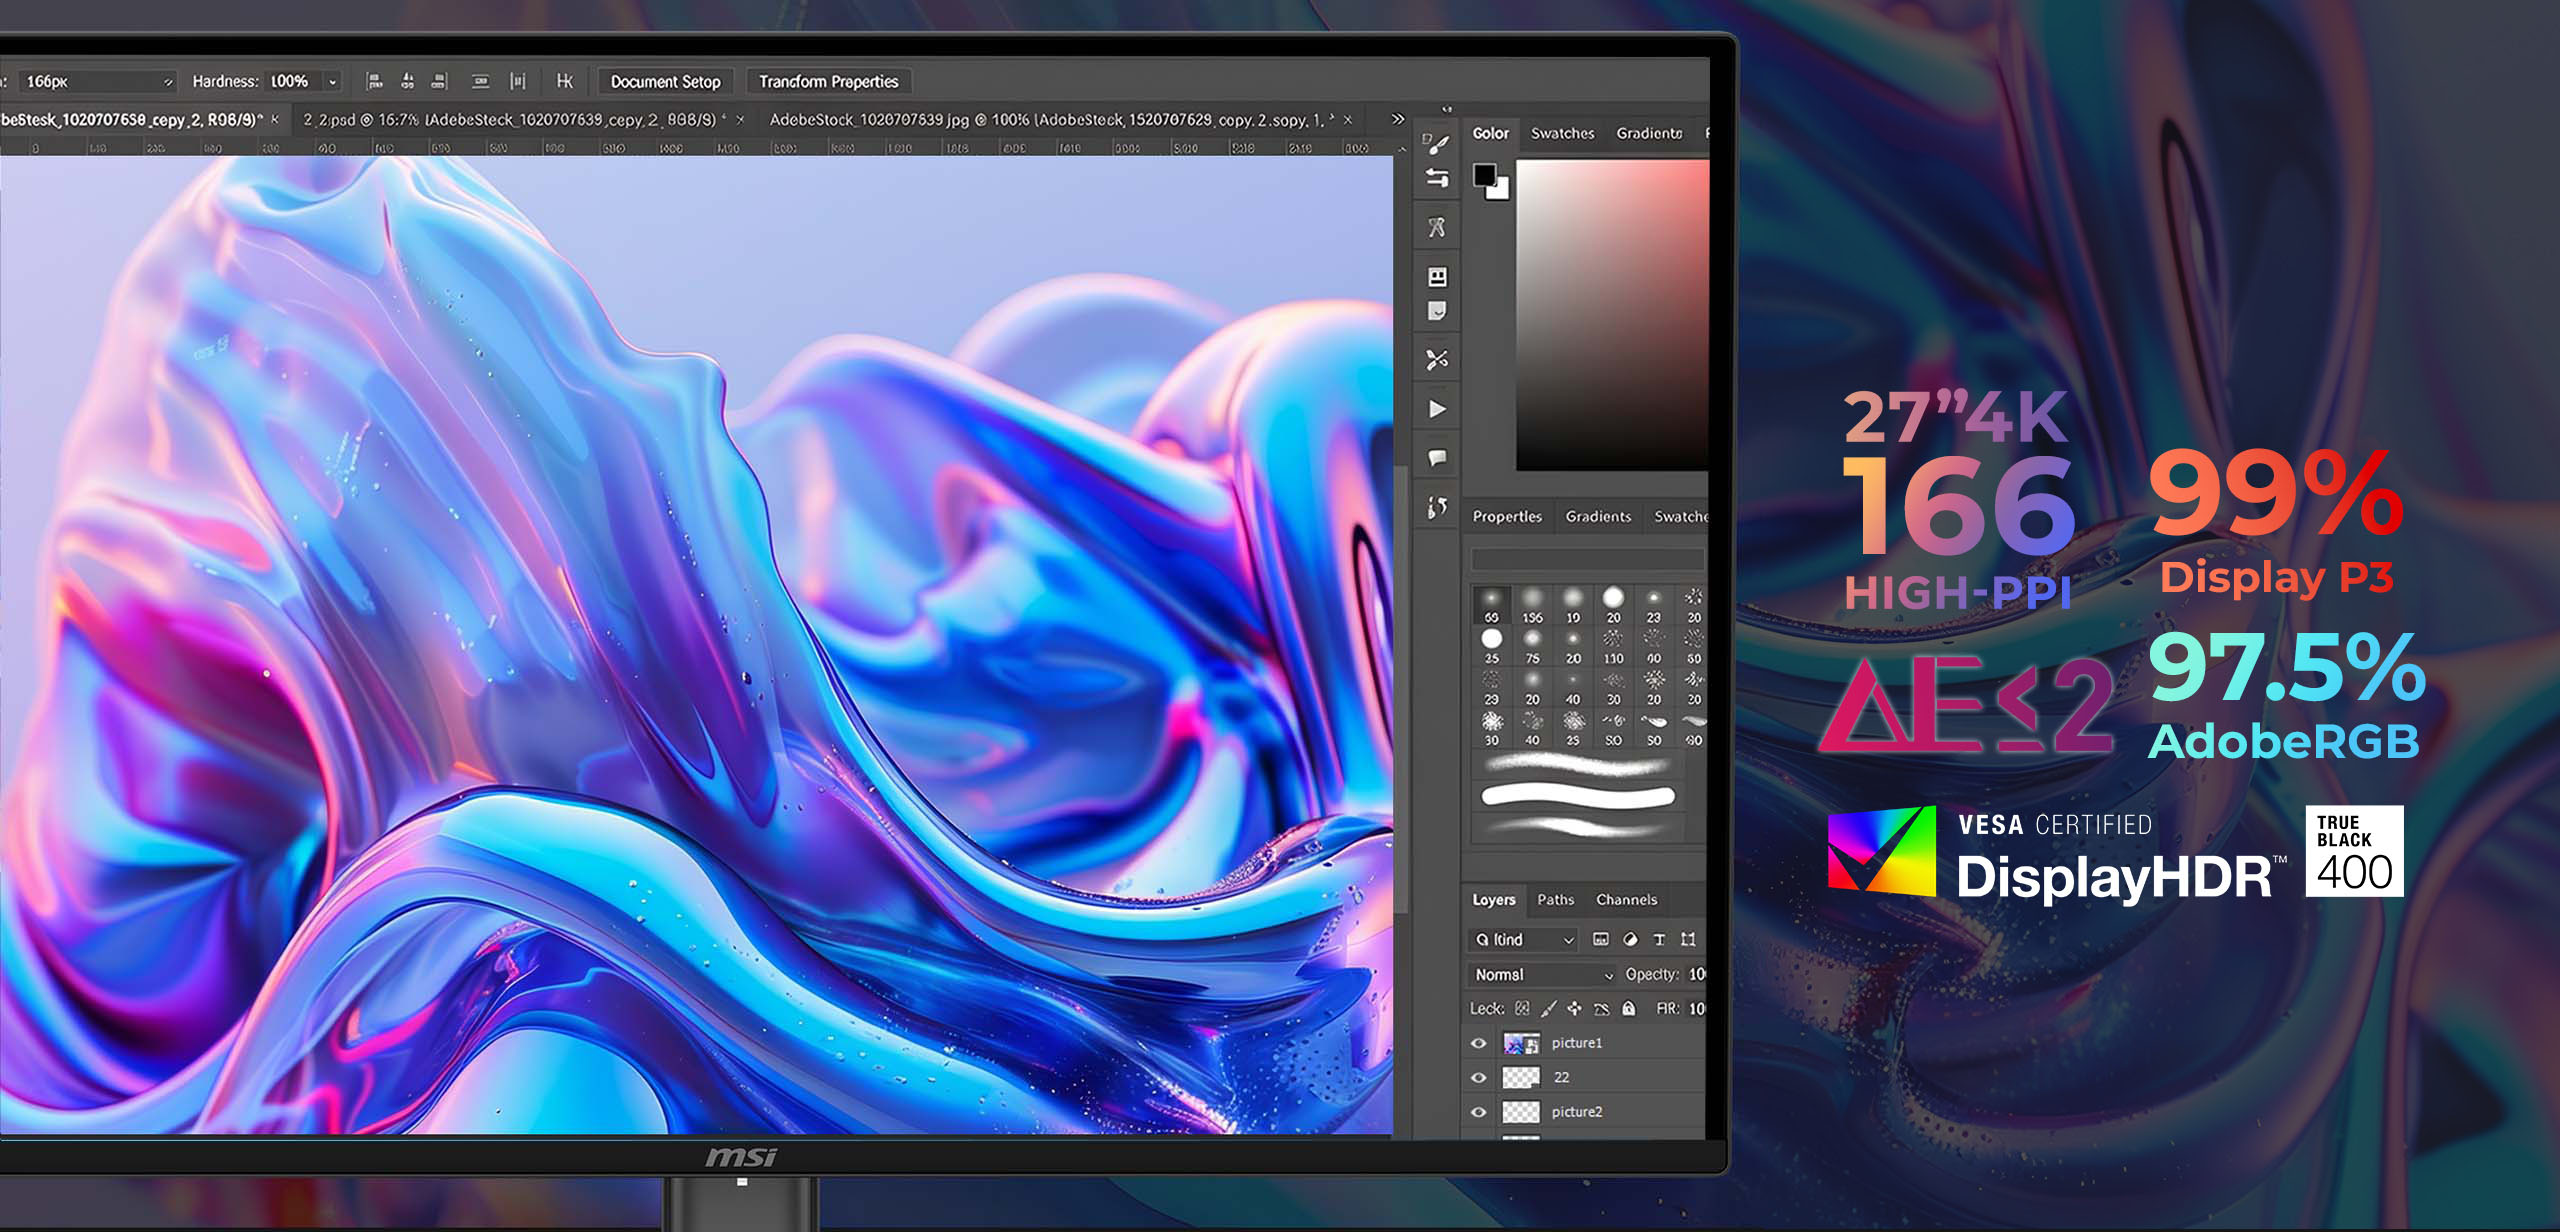Open the Properties panel tab

pos(1507,516)
